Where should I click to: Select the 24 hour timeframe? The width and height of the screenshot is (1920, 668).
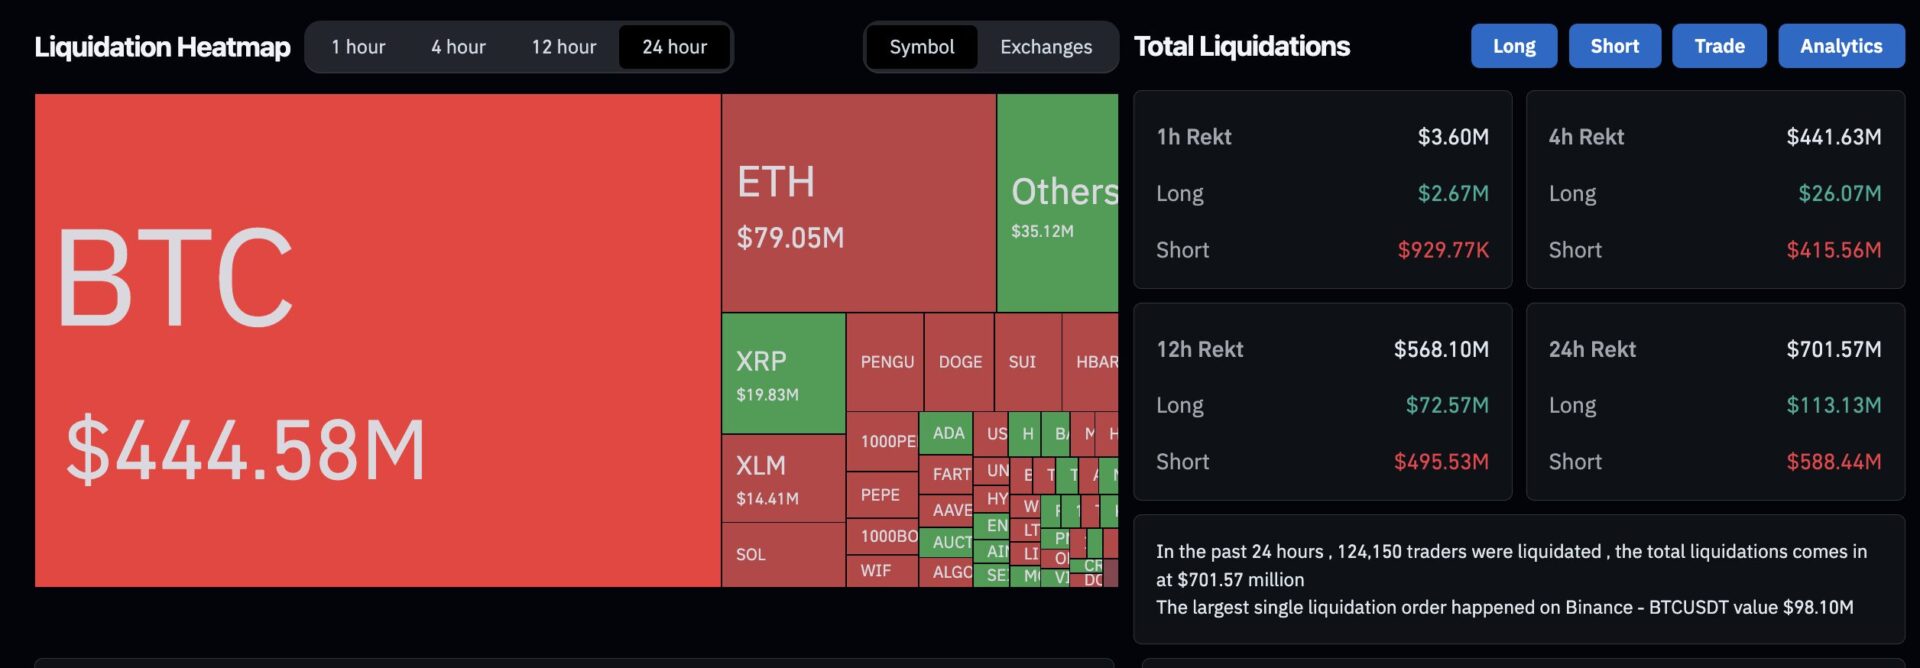pos(674,47)
